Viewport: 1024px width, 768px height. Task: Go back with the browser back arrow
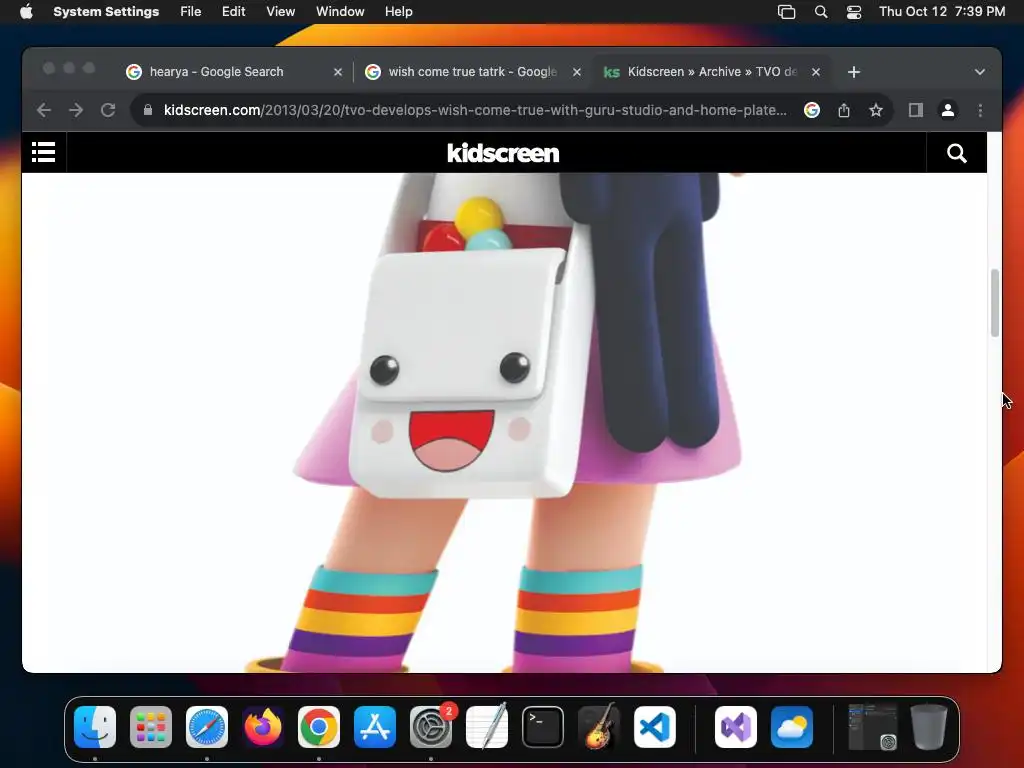point(44,110)
